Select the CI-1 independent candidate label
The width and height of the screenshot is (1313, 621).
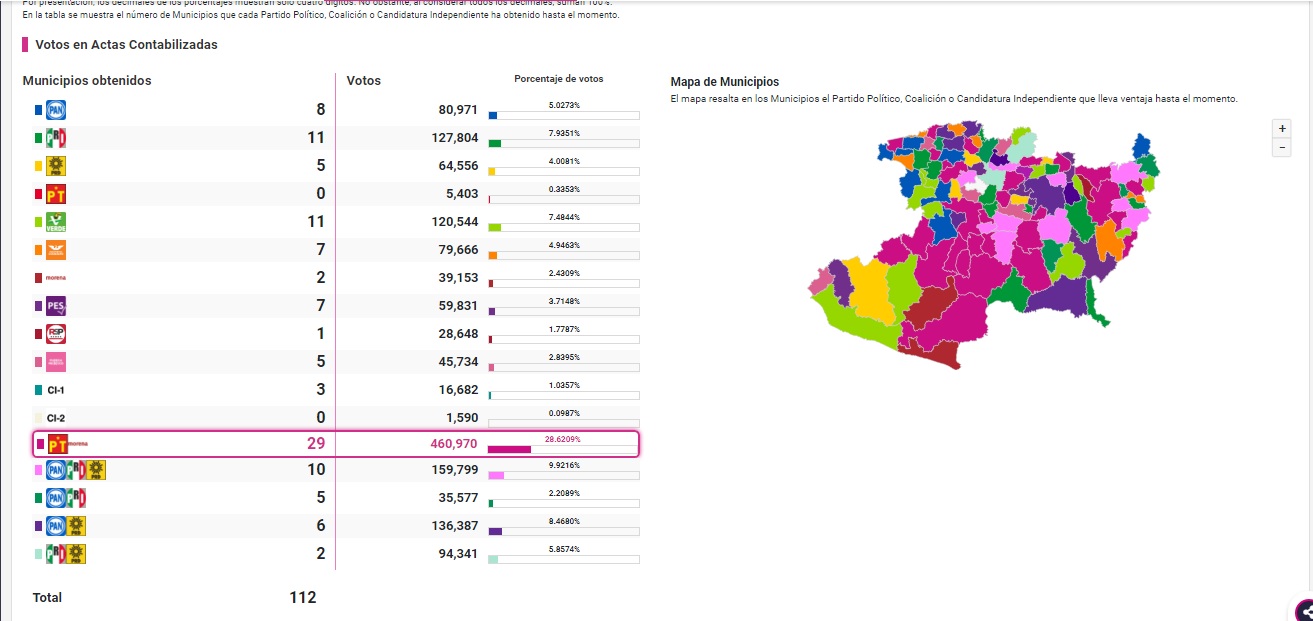point(56,390)
